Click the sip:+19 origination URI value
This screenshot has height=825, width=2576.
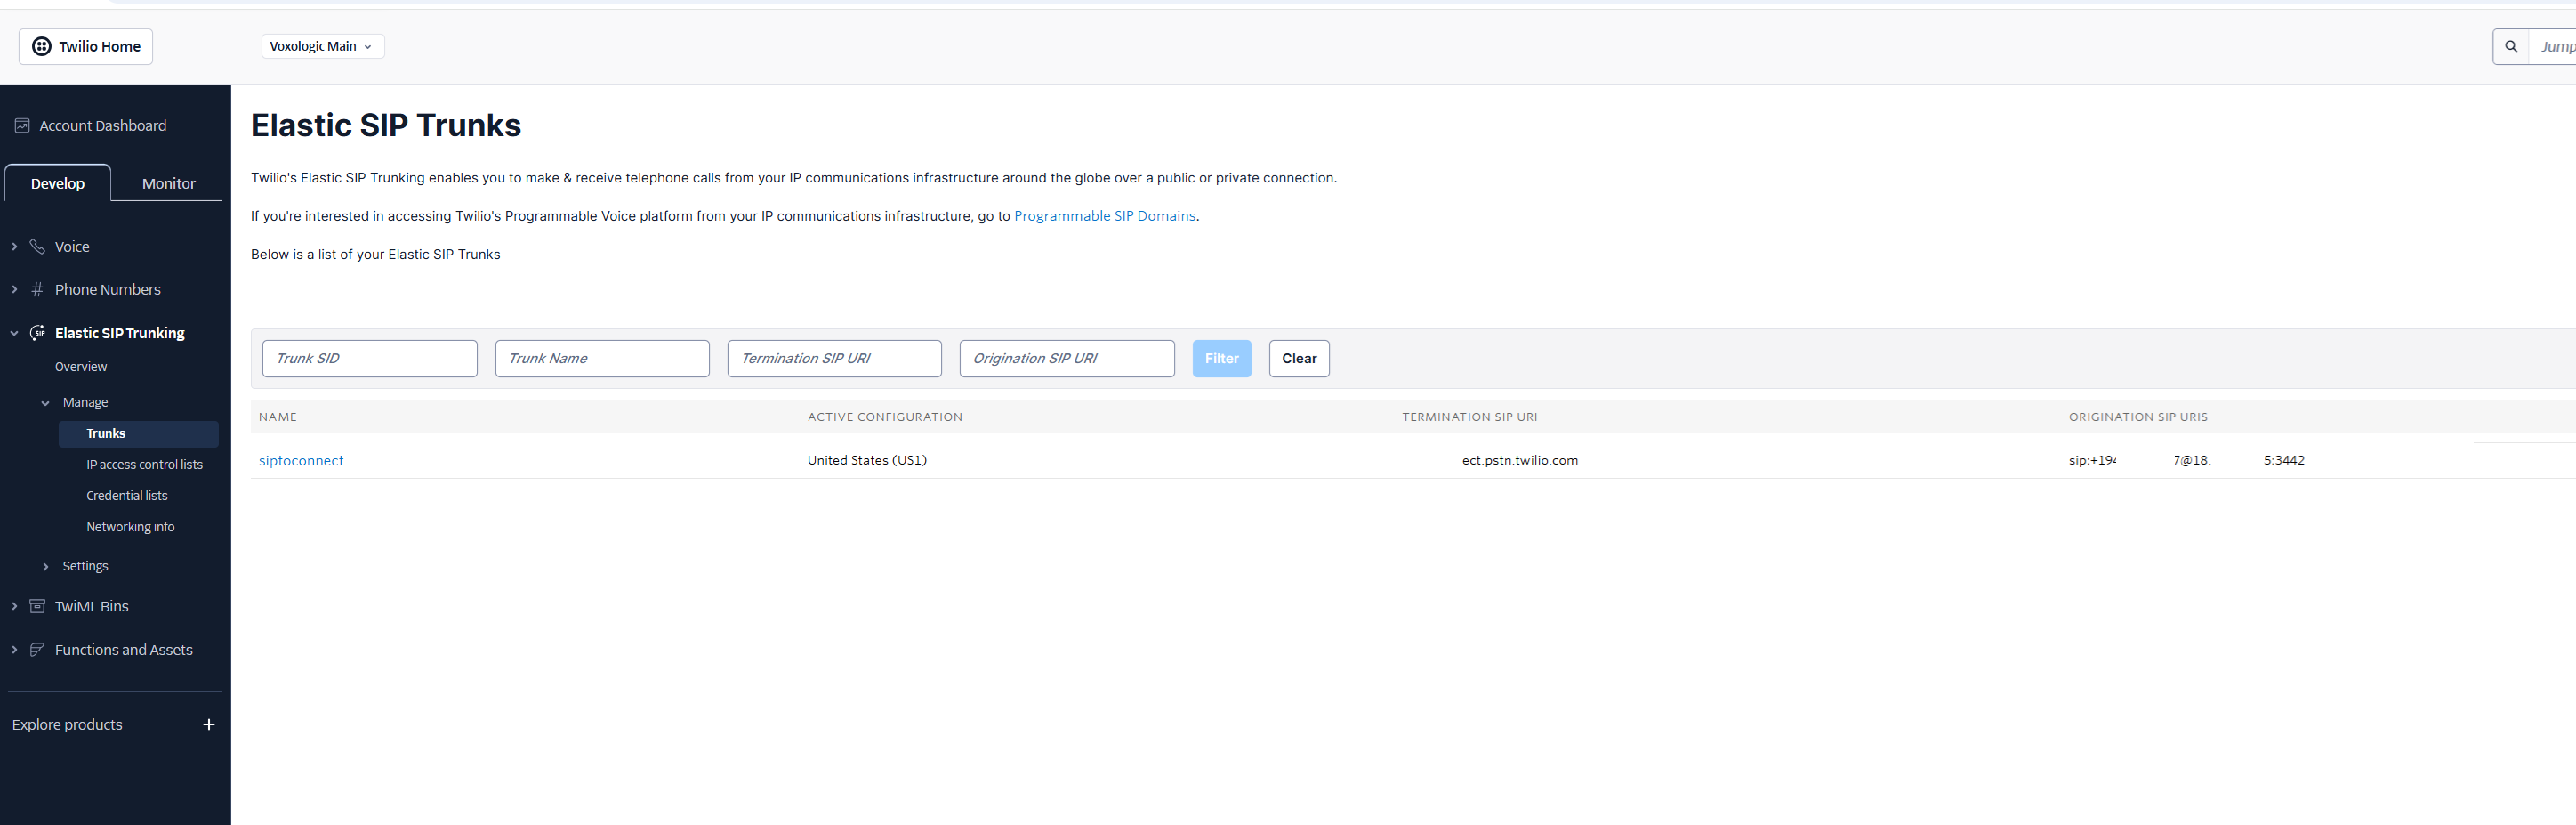[2186, 460]
